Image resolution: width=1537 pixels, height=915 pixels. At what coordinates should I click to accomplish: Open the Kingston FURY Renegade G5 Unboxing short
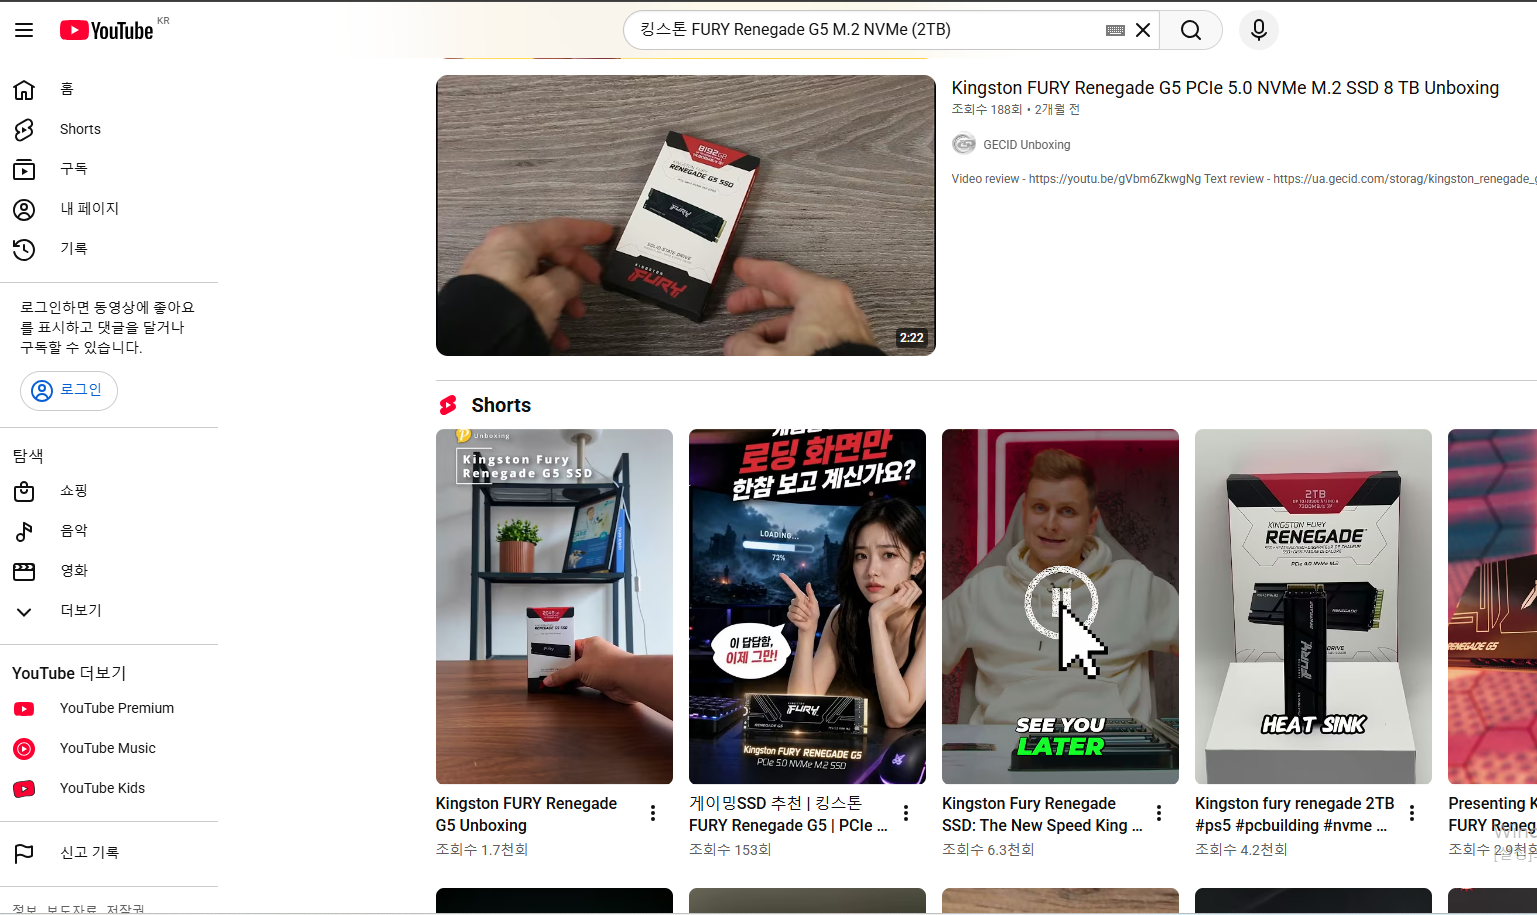554,606
